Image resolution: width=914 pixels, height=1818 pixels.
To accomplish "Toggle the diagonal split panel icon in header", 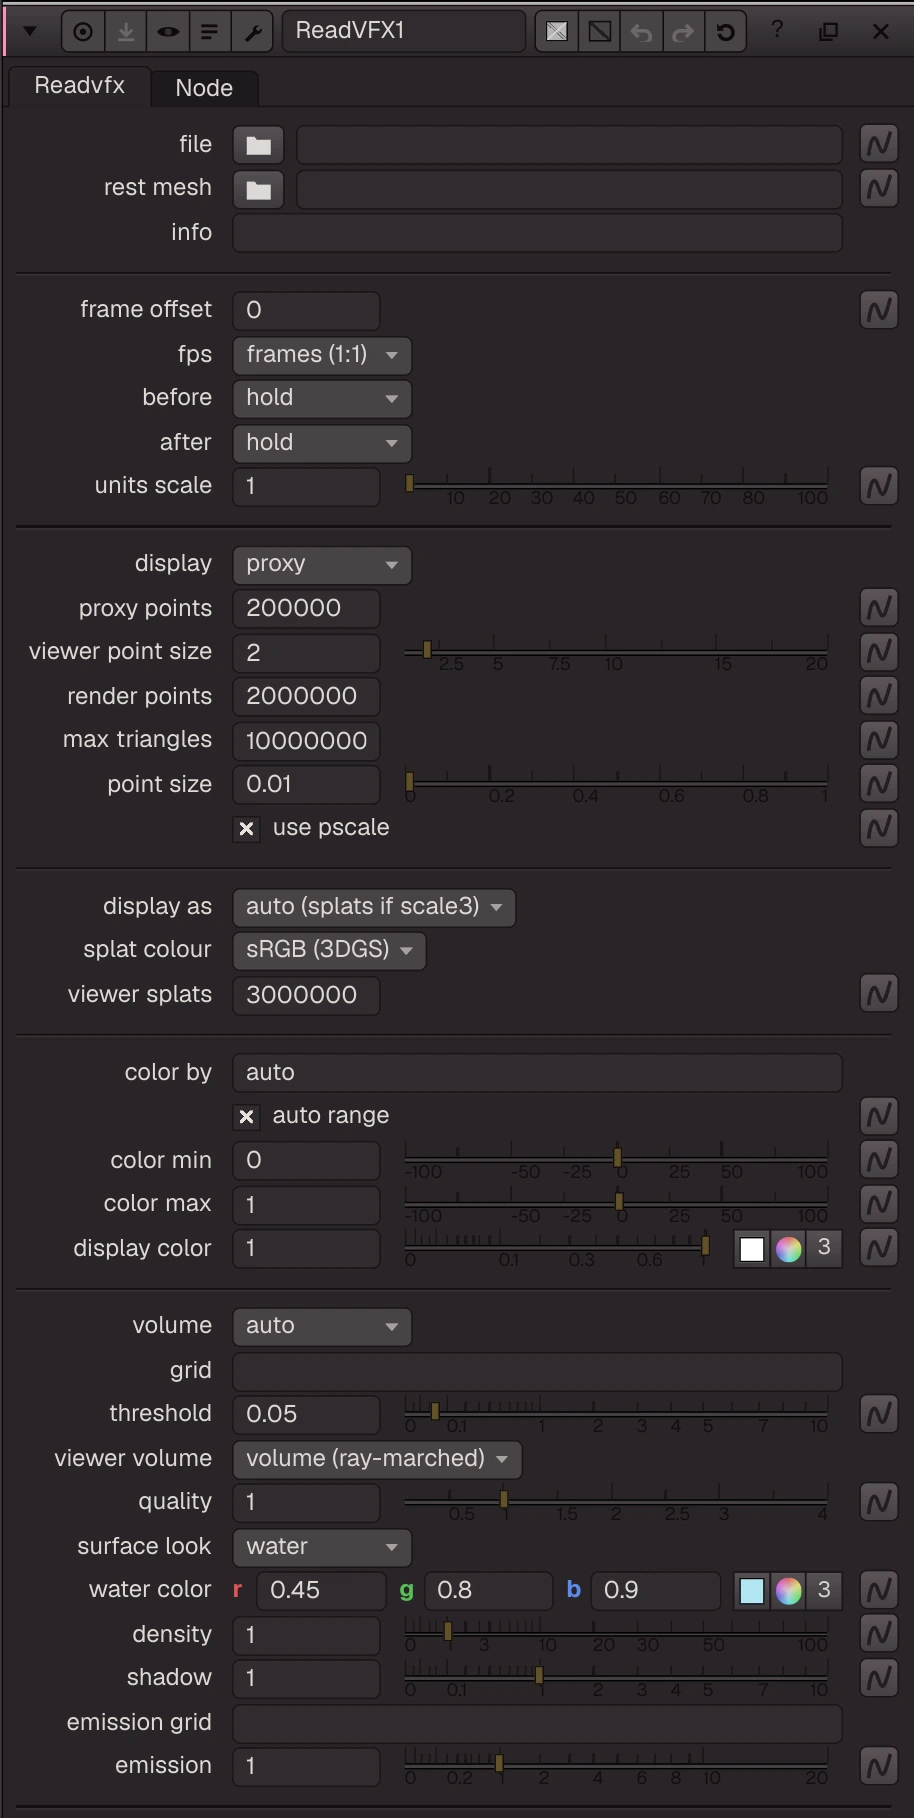I will [x=600, y=32].
